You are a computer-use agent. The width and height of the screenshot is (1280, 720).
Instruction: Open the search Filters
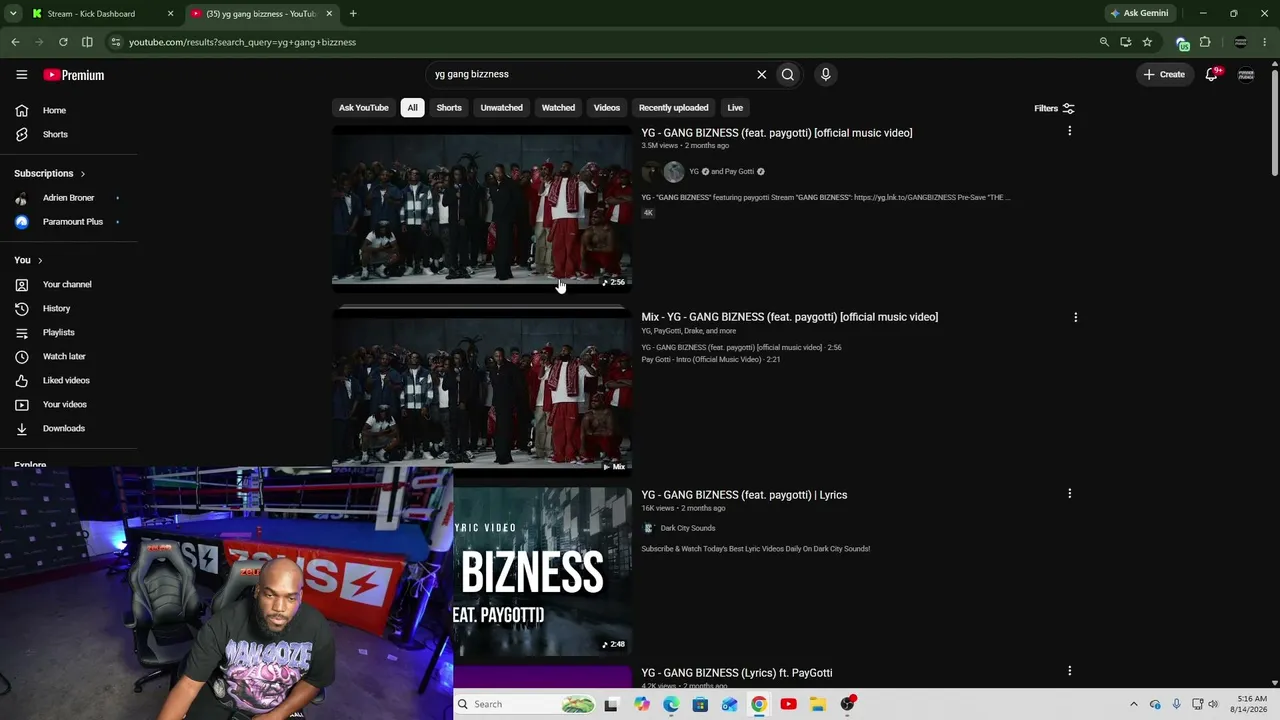1054,108
